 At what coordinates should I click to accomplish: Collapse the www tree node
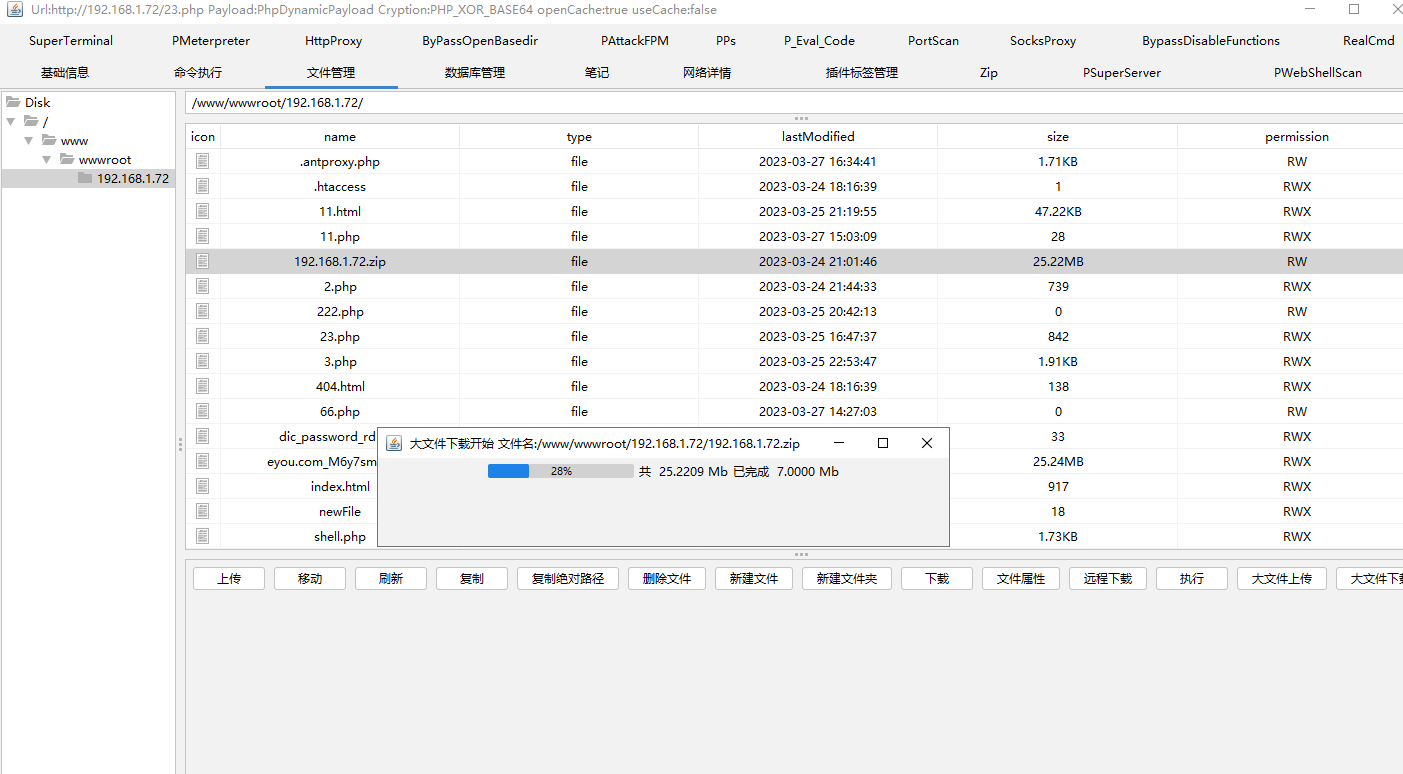click(x=29, y=140)
